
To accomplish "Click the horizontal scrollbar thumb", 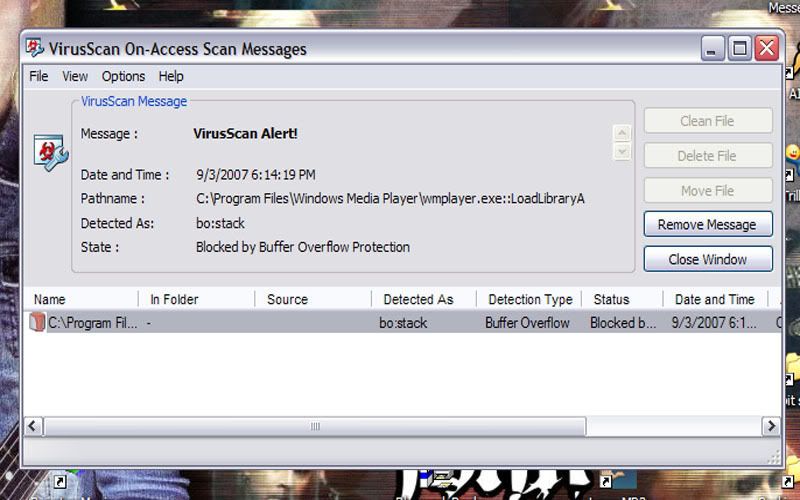I will pyautogui.click(x=315, y=426).
